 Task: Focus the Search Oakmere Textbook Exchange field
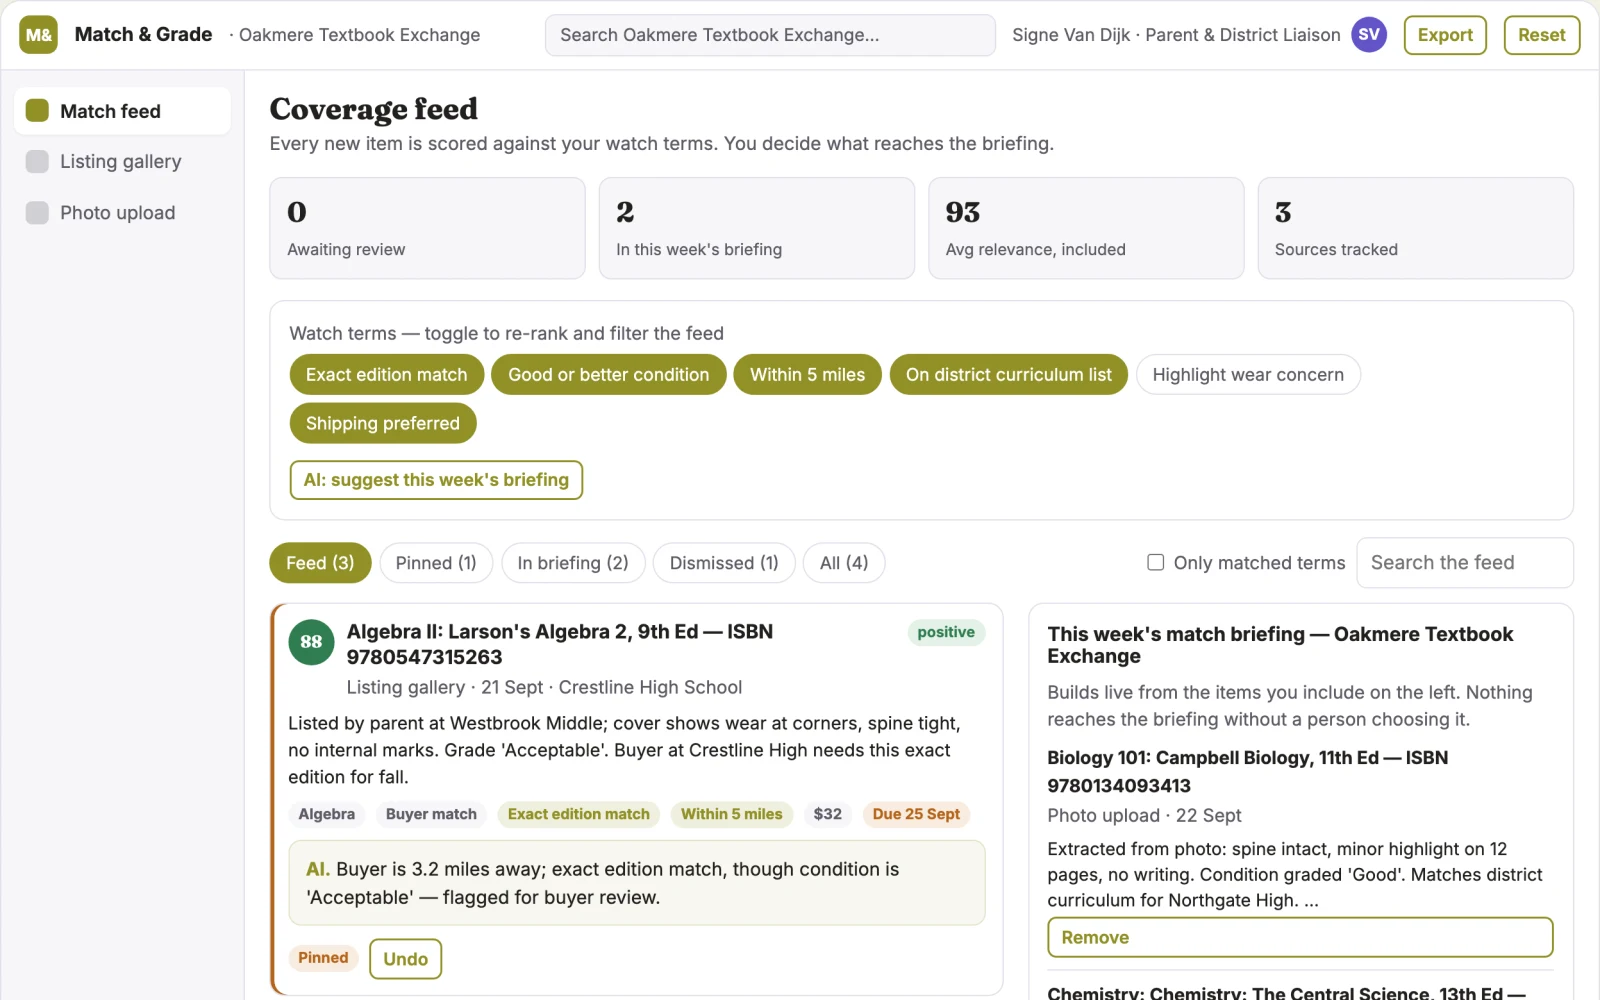click(770, 35)
